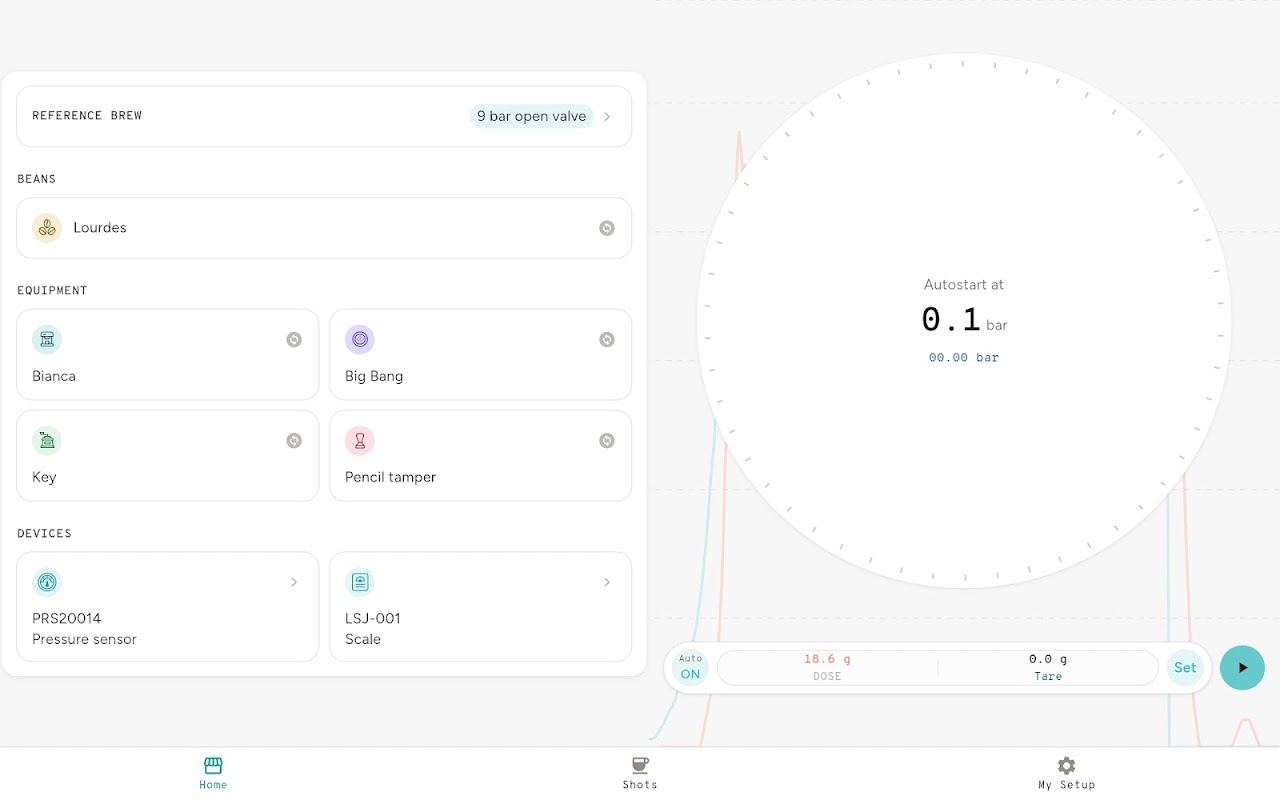Viewport: 1280px width, 800px height.
Task: Click the PRS20014 pressure sensor gauge icon
Action: 47,582
